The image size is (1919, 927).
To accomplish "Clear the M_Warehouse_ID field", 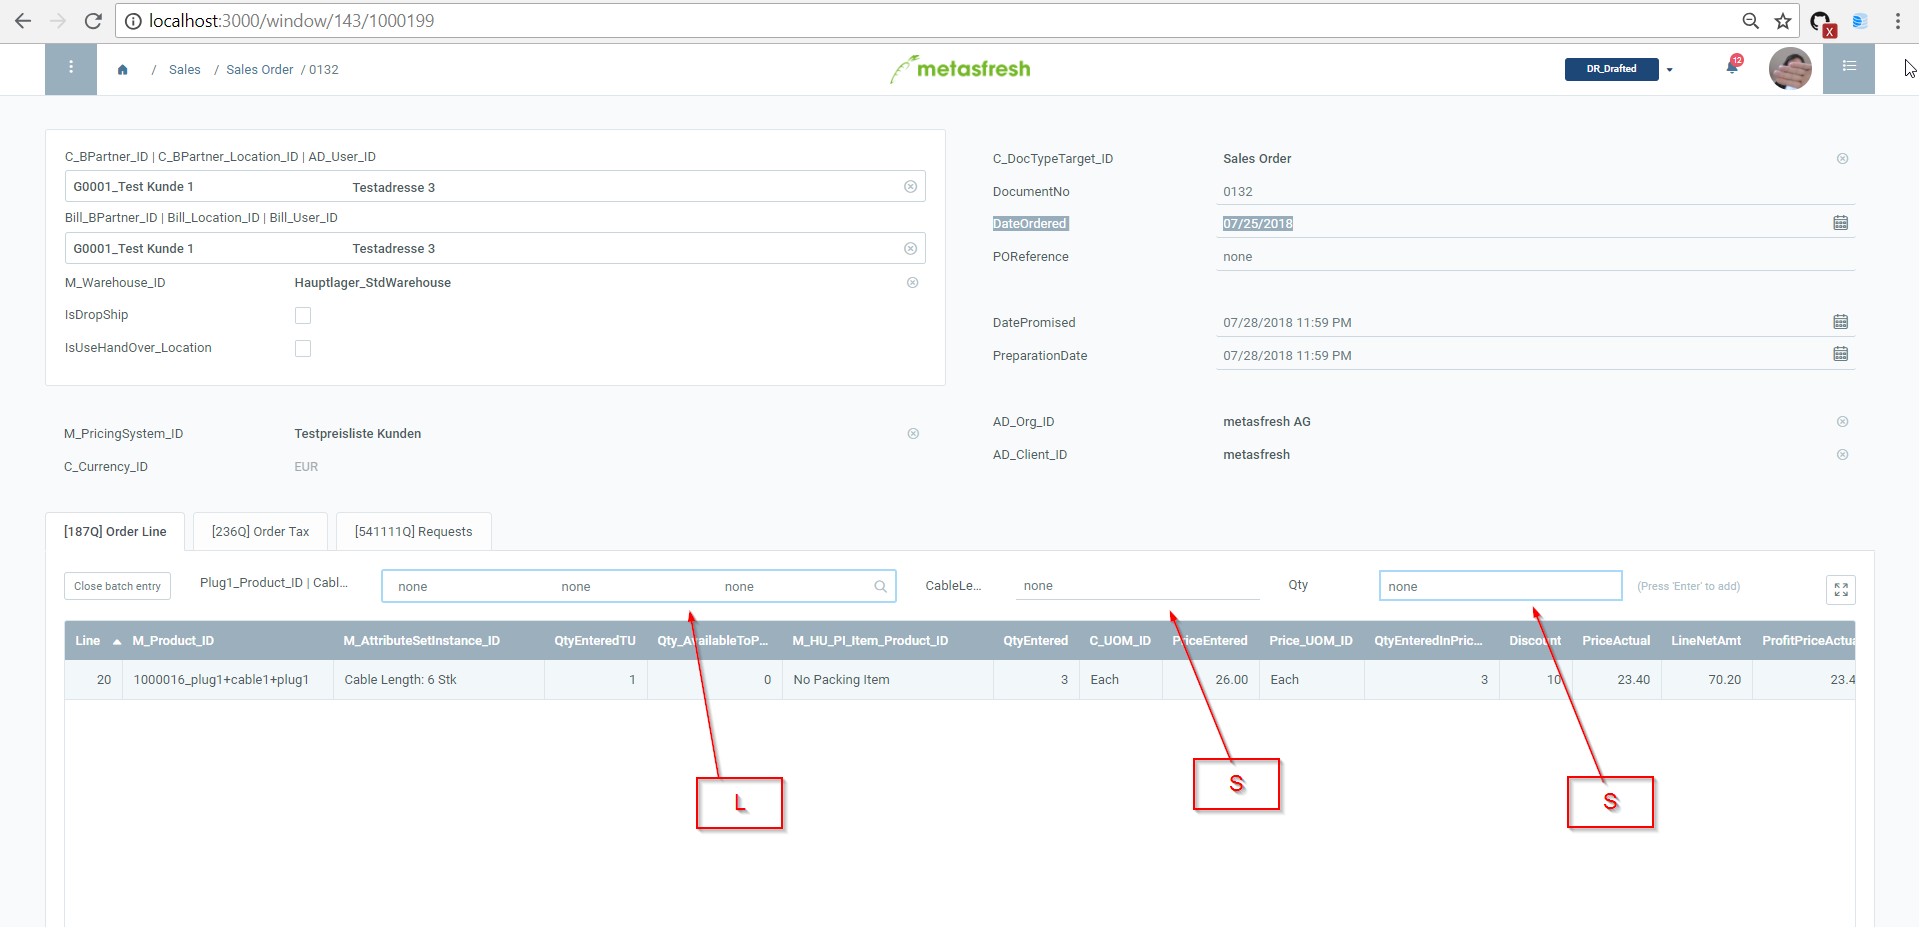I will tap(912, 283).
